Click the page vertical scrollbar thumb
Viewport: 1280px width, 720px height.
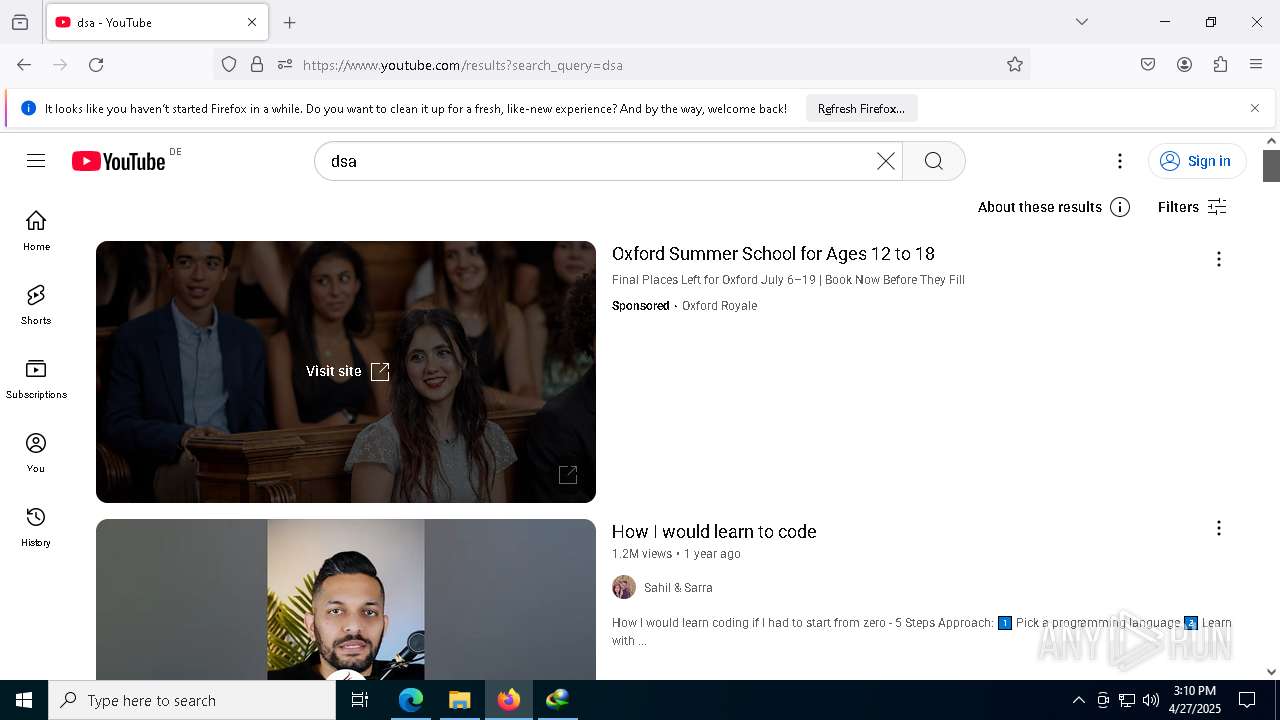tap(1272, 166)
